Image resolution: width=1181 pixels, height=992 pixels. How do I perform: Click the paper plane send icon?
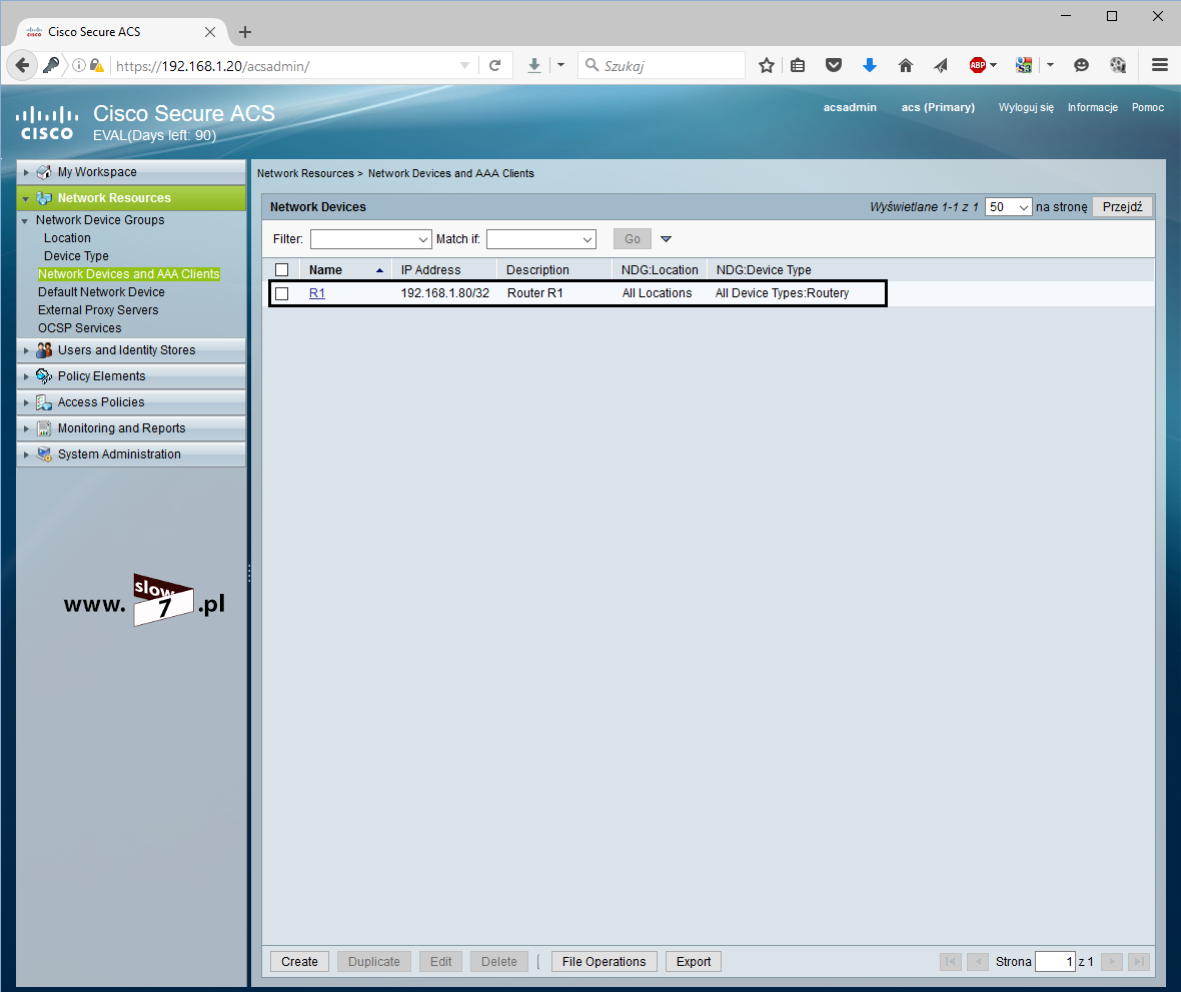[941, 66]
